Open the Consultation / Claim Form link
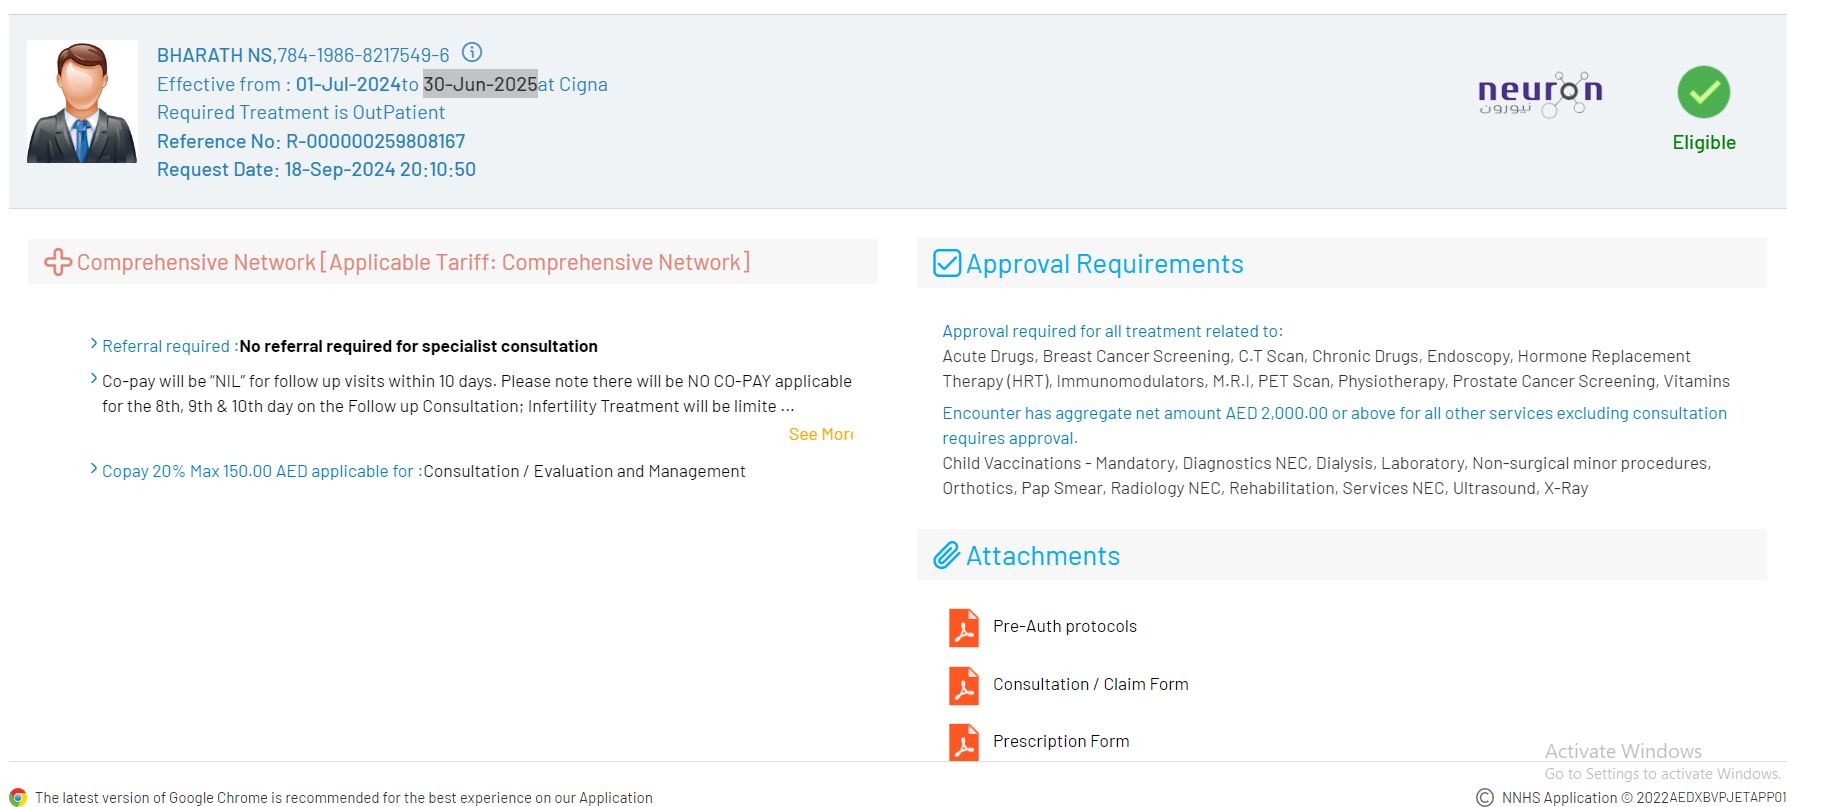 [x=1091, y=684]
